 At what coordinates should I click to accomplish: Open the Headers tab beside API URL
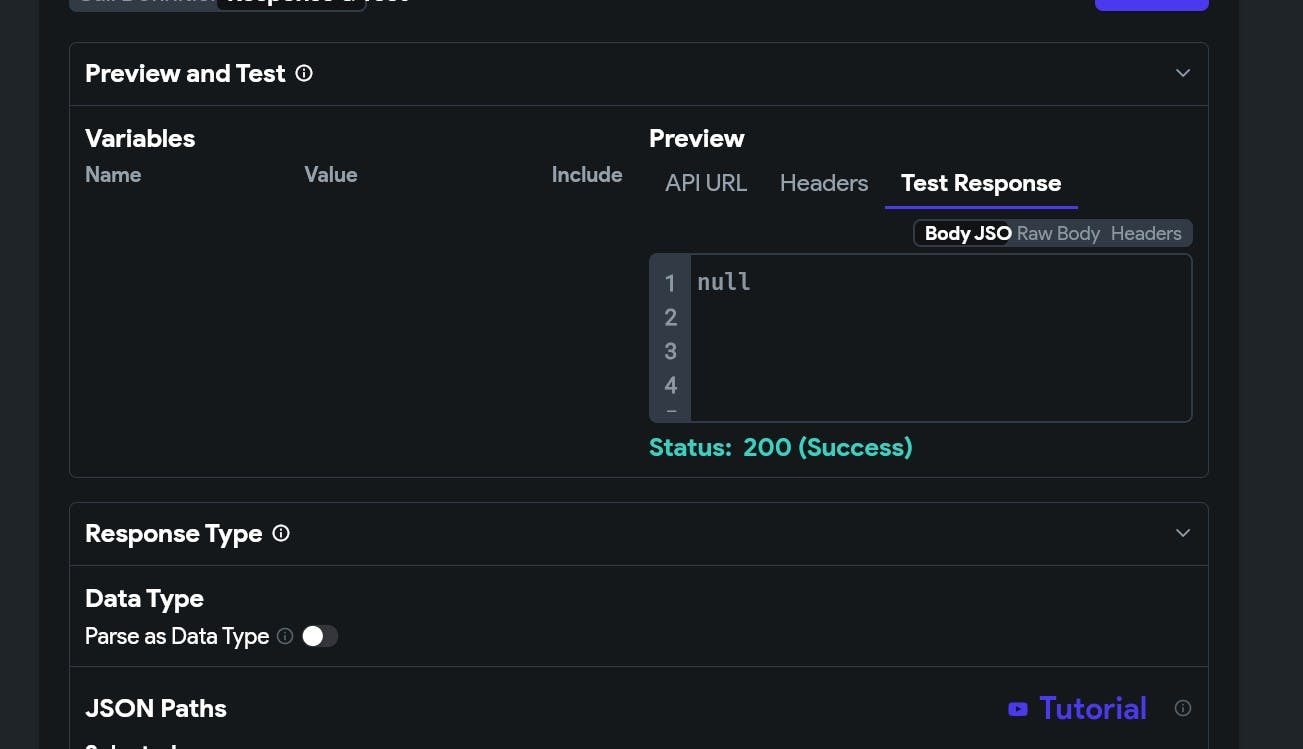pyautogui.click(x=824, y=183)
